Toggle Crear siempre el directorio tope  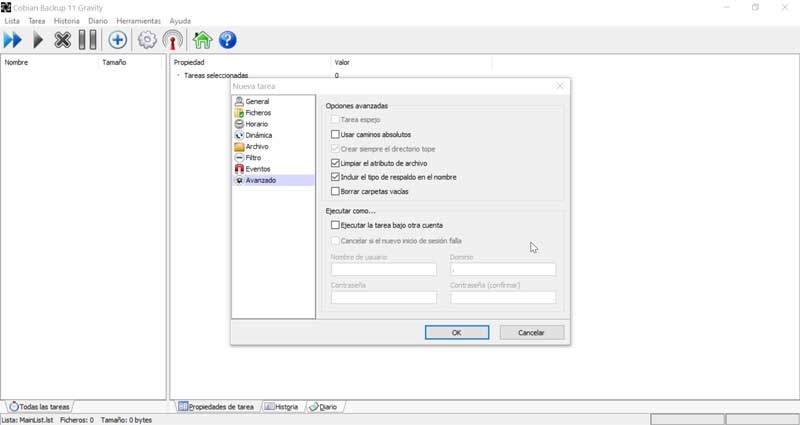pyautogui.click(x=335, y=149)
